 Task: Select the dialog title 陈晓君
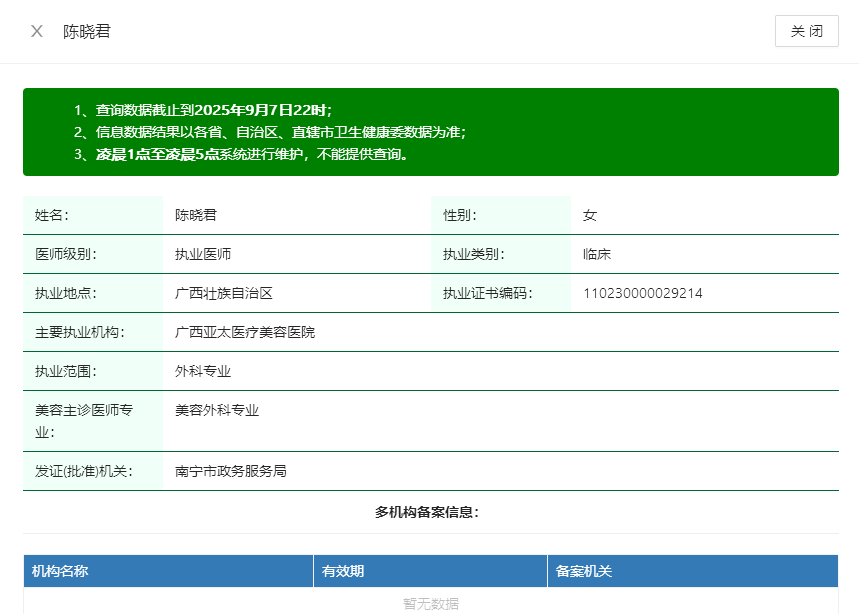(87, 31)
